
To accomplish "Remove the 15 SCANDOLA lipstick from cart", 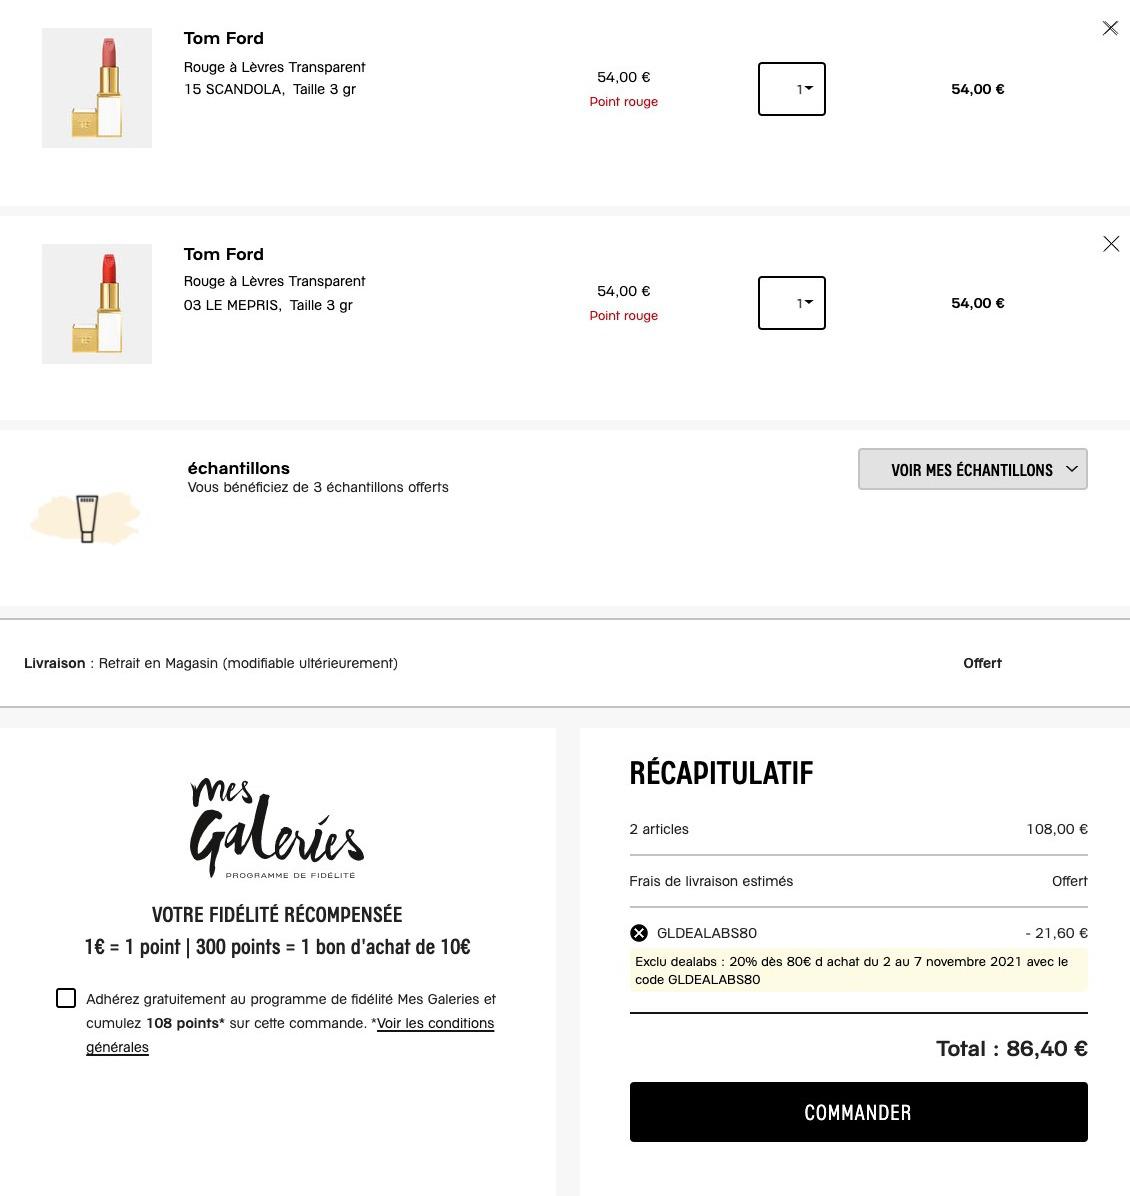I will coord(1110,28).
